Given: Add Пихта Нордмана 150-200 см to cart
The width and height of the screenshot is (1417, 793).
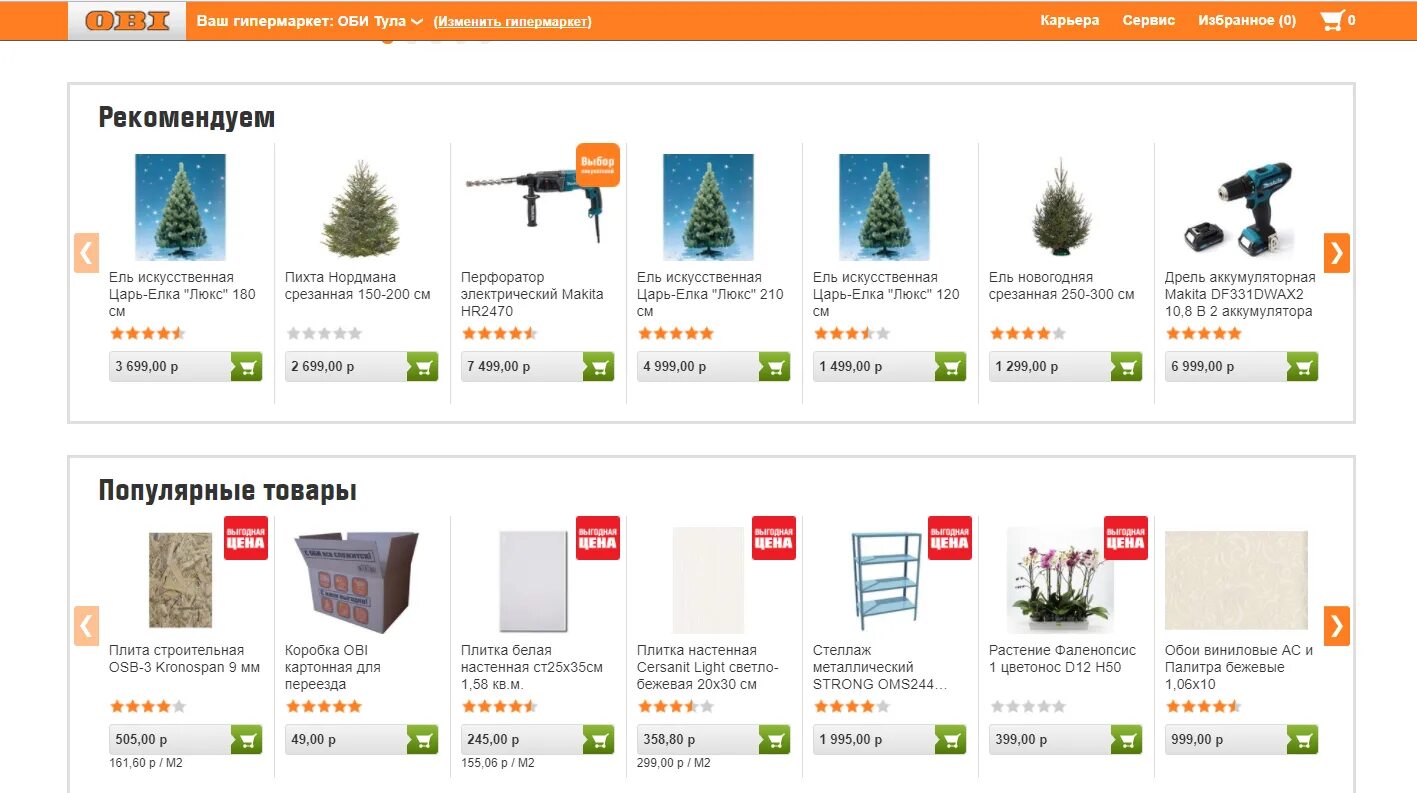Looking at the screenshot, I should [422, 366].
